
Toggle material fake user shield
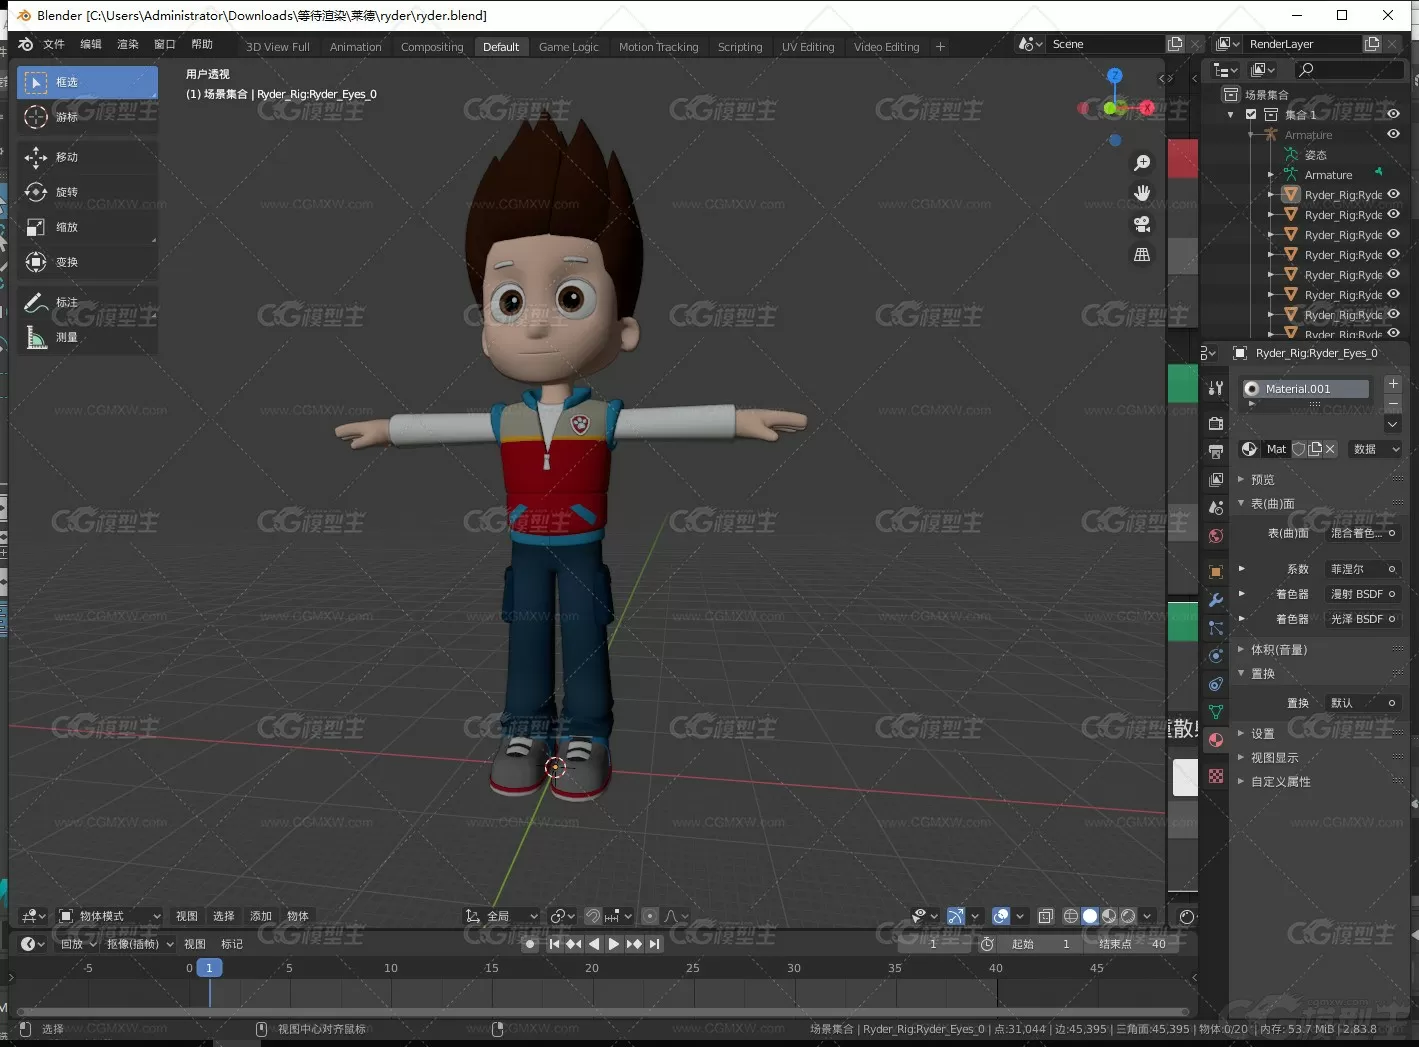coord(1299,449)
